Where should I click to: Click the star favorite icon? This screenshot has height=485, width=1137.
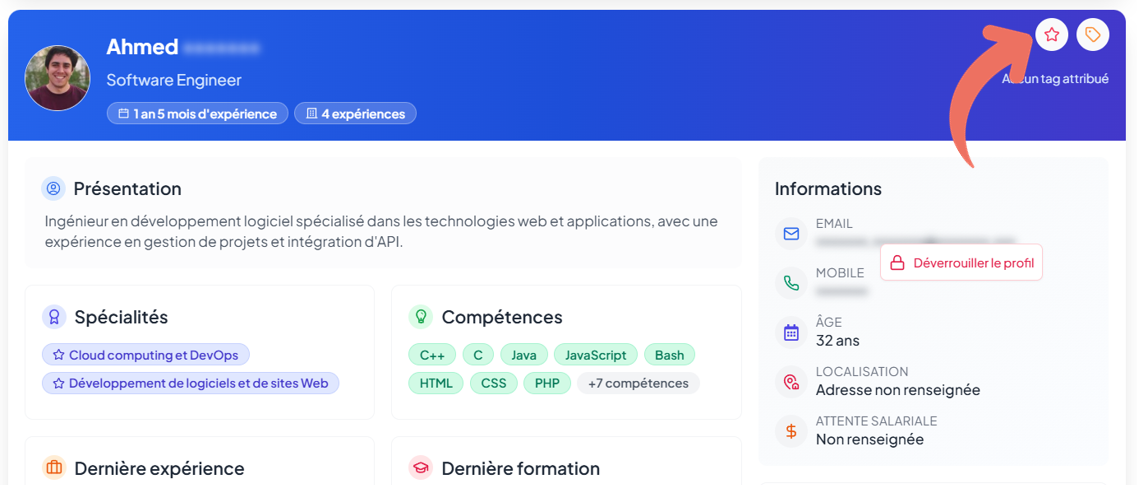click(1051, 35)
